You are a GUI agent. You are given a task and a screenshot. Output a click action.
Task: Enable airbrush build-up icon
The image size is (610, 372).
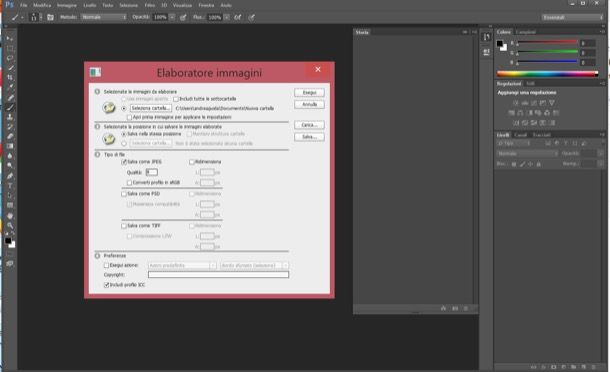[x=237, y=17]
